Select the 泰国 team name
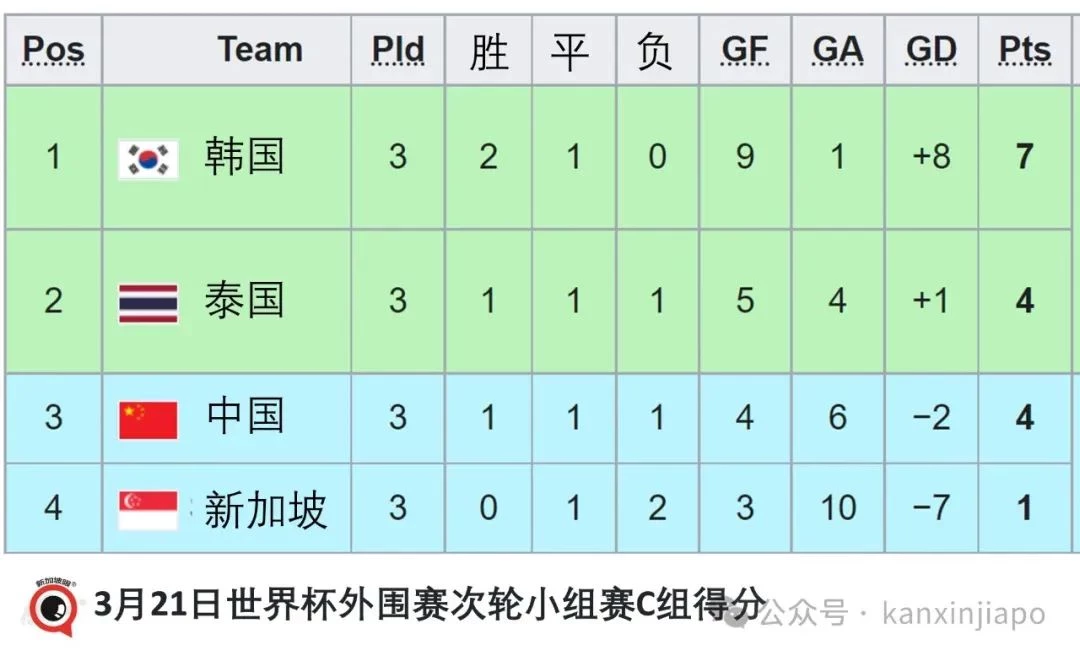Screen dimensions: 1080x656 click(245, 300)
